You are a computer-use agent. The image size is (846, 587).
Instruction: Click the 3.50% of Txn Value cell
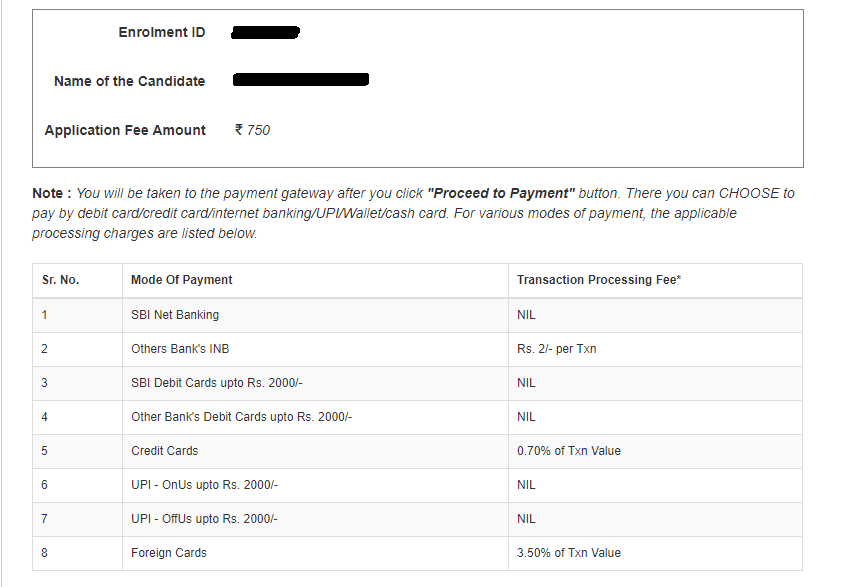click(568, 553)
